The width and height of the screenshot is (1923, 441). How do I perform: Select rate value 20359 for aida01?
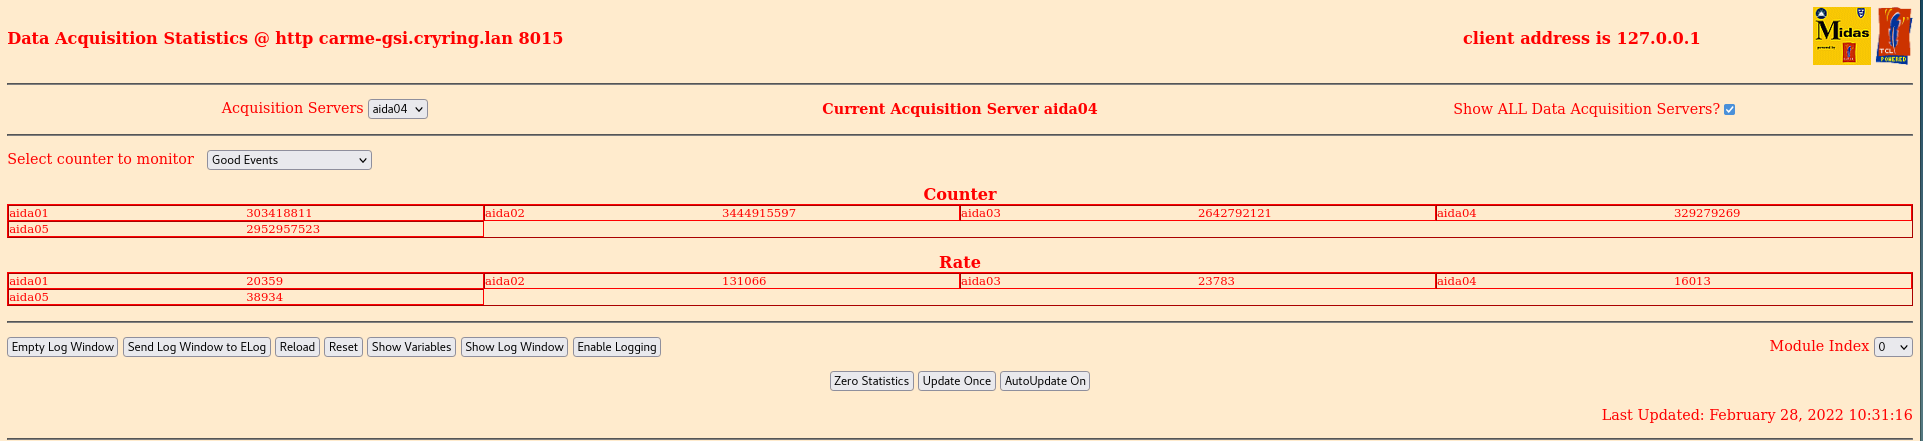264,281
